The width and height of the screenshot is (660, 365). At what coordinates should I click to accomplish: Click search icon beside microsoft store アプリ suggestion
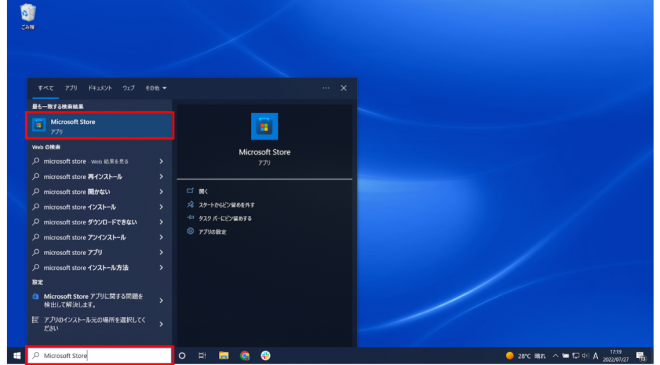(36, 252)
